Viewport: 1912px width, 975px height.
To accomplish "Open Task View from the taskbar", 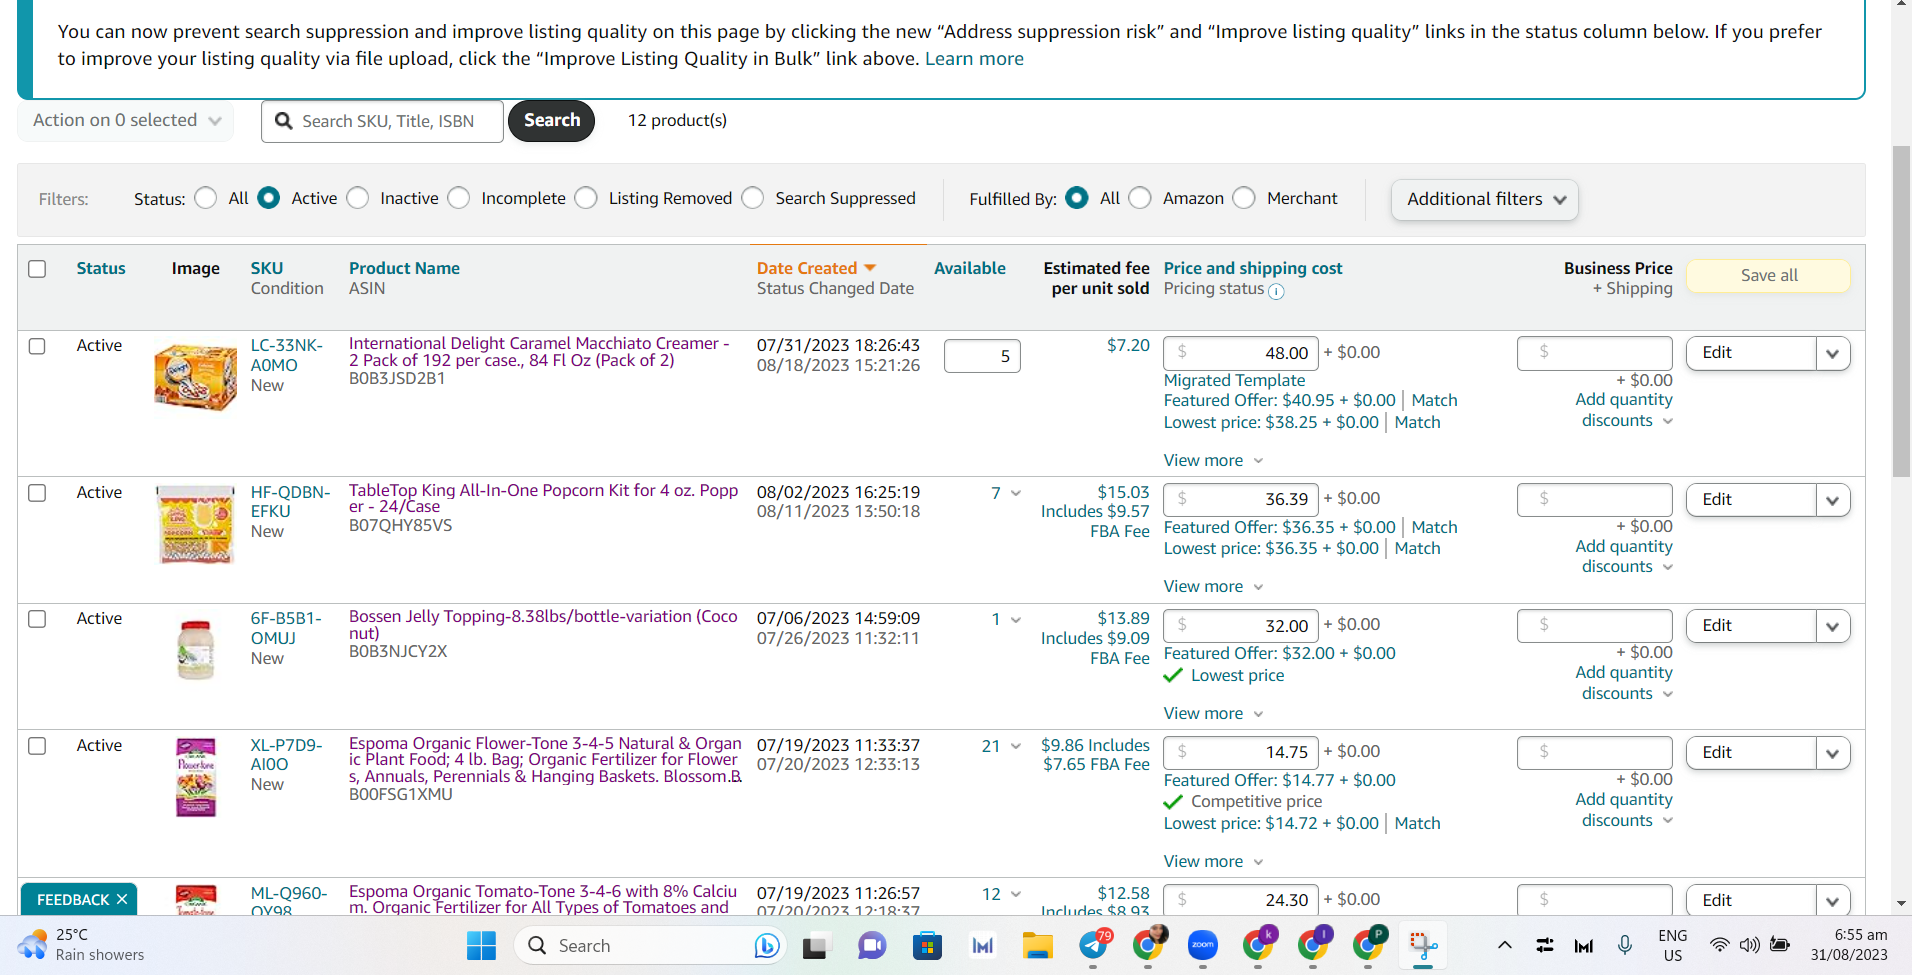I will point(817,945).
